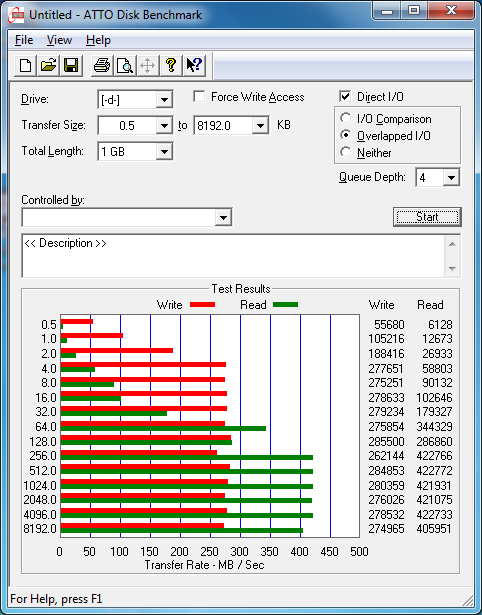The image size is (482, 615).
Task: Choose the Neither radio option
Action: click(x=346, y=152)
